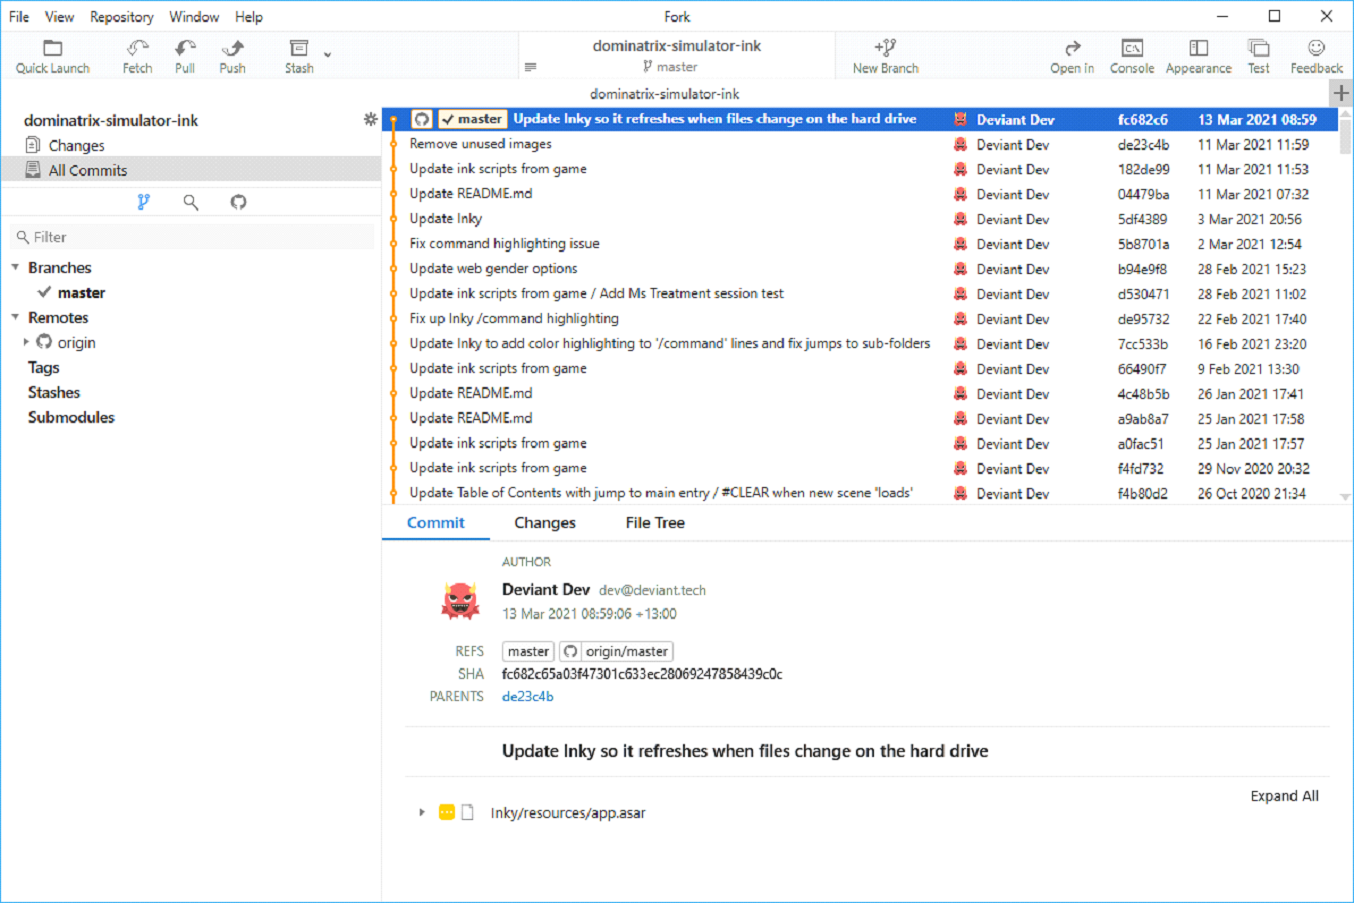Send Feedback via smiley icon
Image resolution: width=1357 pixels, height=906 pixels.
(x=1316, y=57)
